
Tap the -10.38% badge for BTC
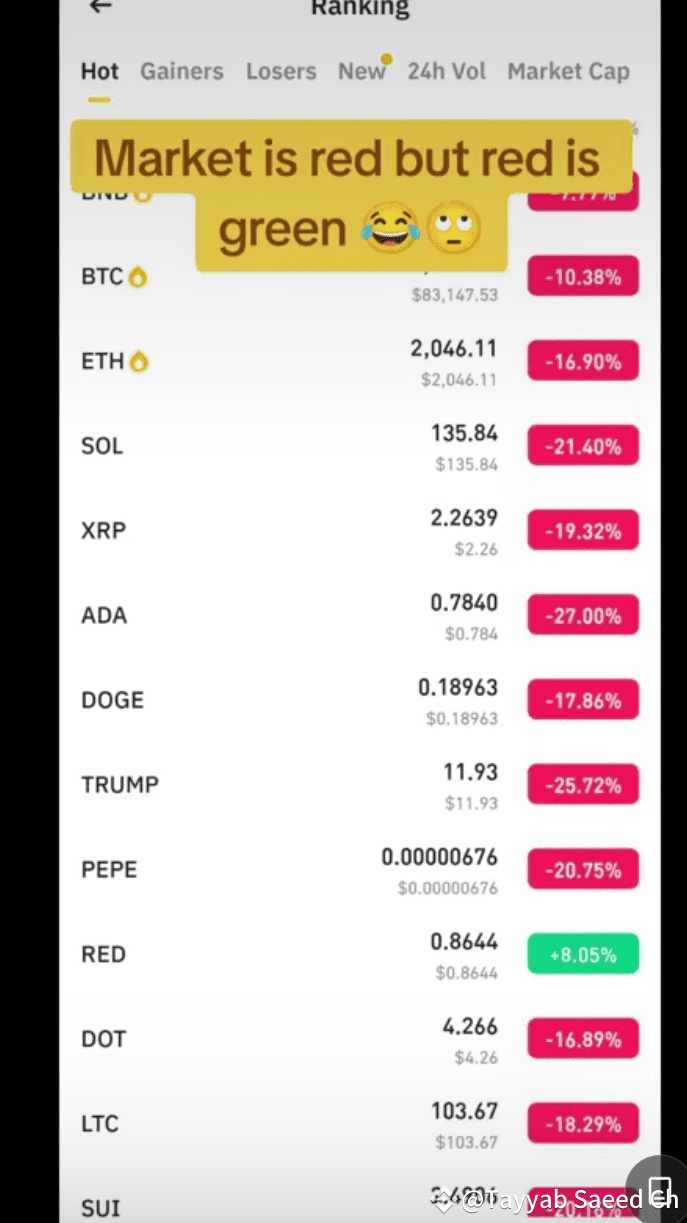click(583, 276)
